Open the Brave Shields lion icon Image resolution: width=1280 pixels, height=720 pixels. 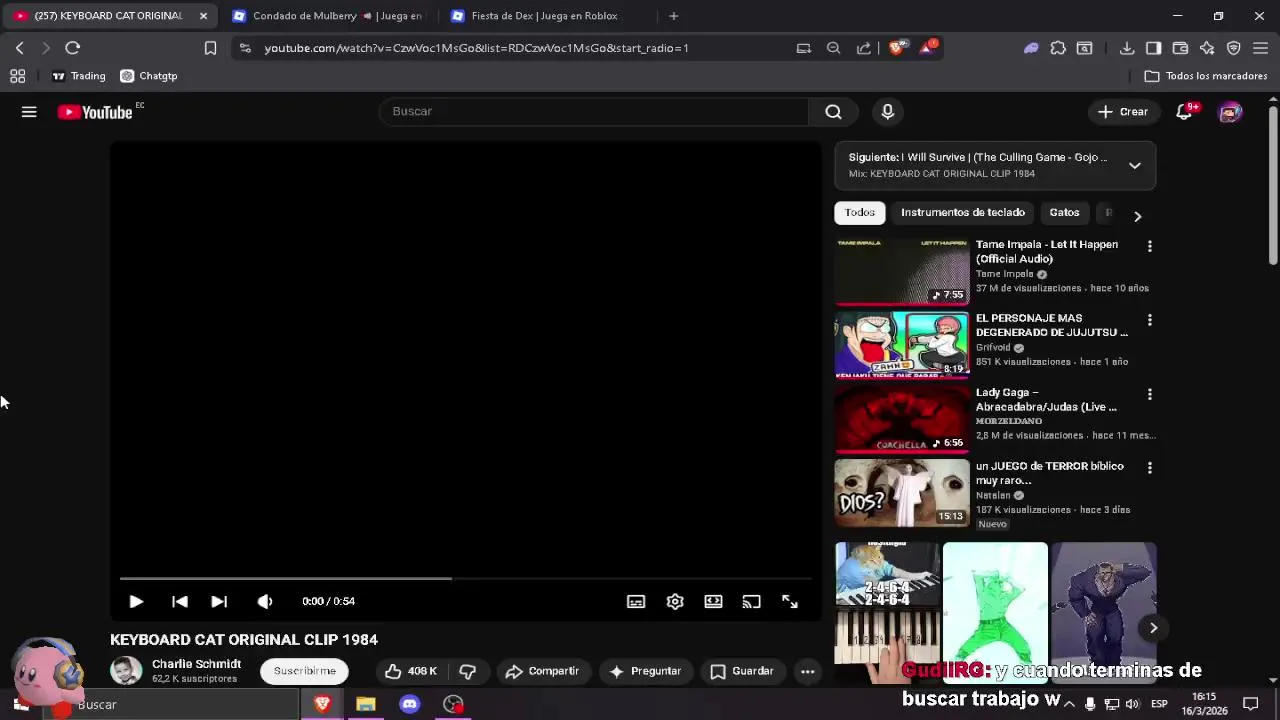click(x=897, y=47)
